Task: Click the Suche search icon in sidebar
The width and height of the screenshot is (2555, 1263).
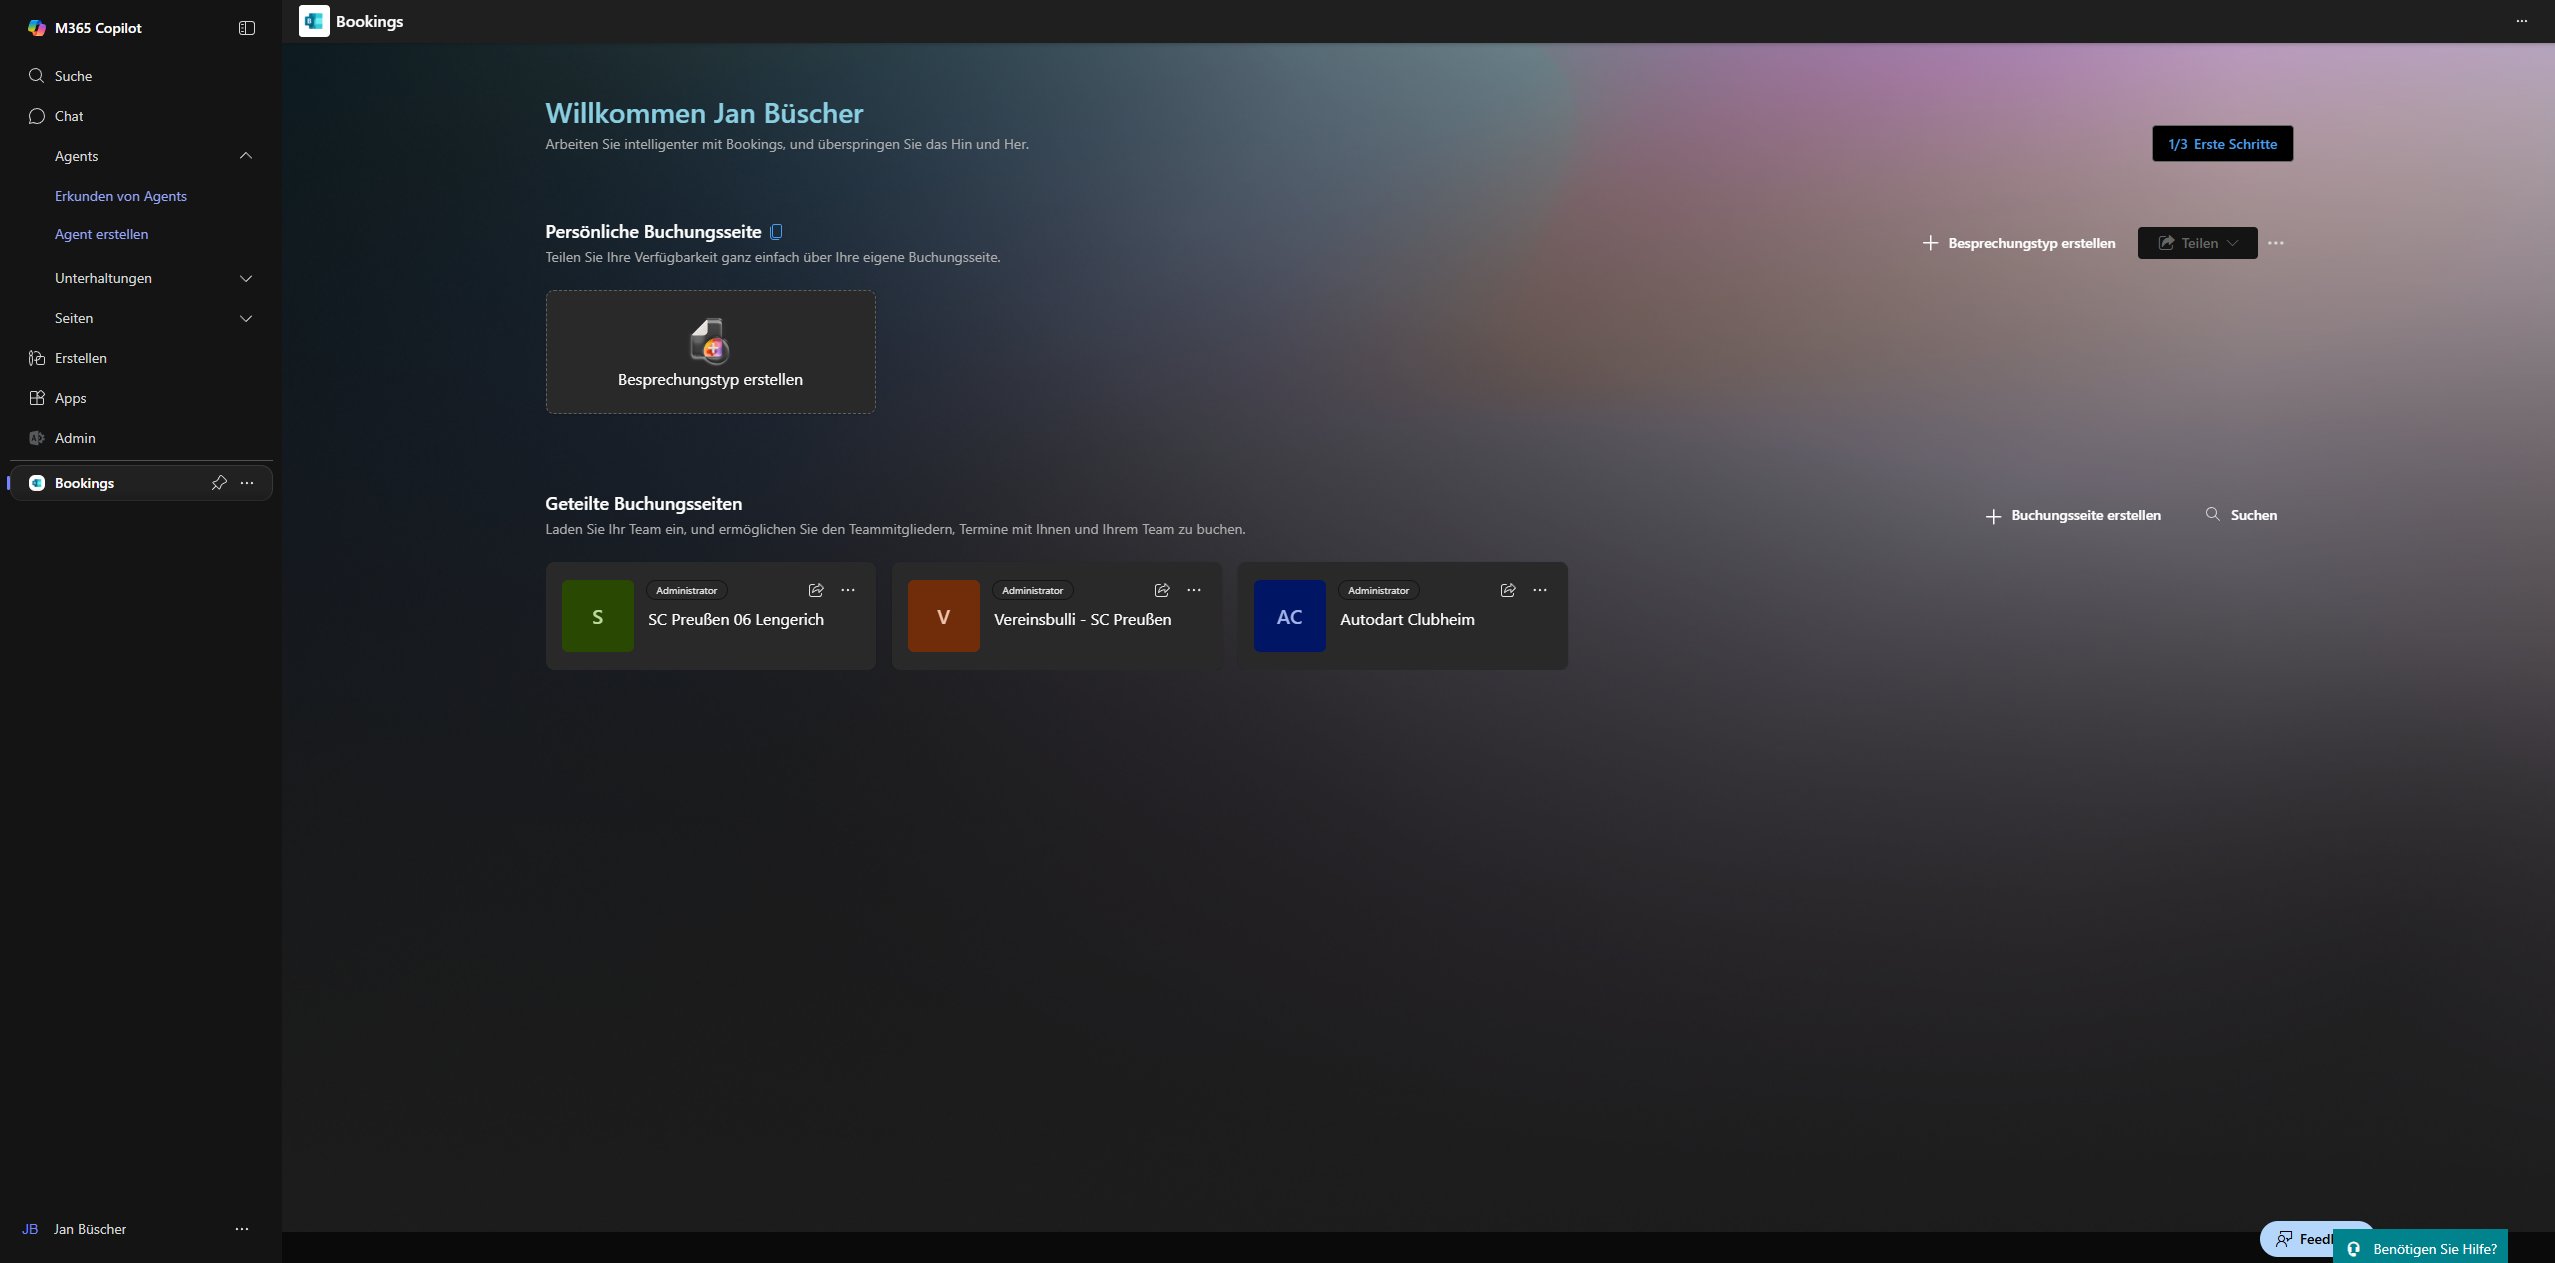Action: [x=37, y=76]
